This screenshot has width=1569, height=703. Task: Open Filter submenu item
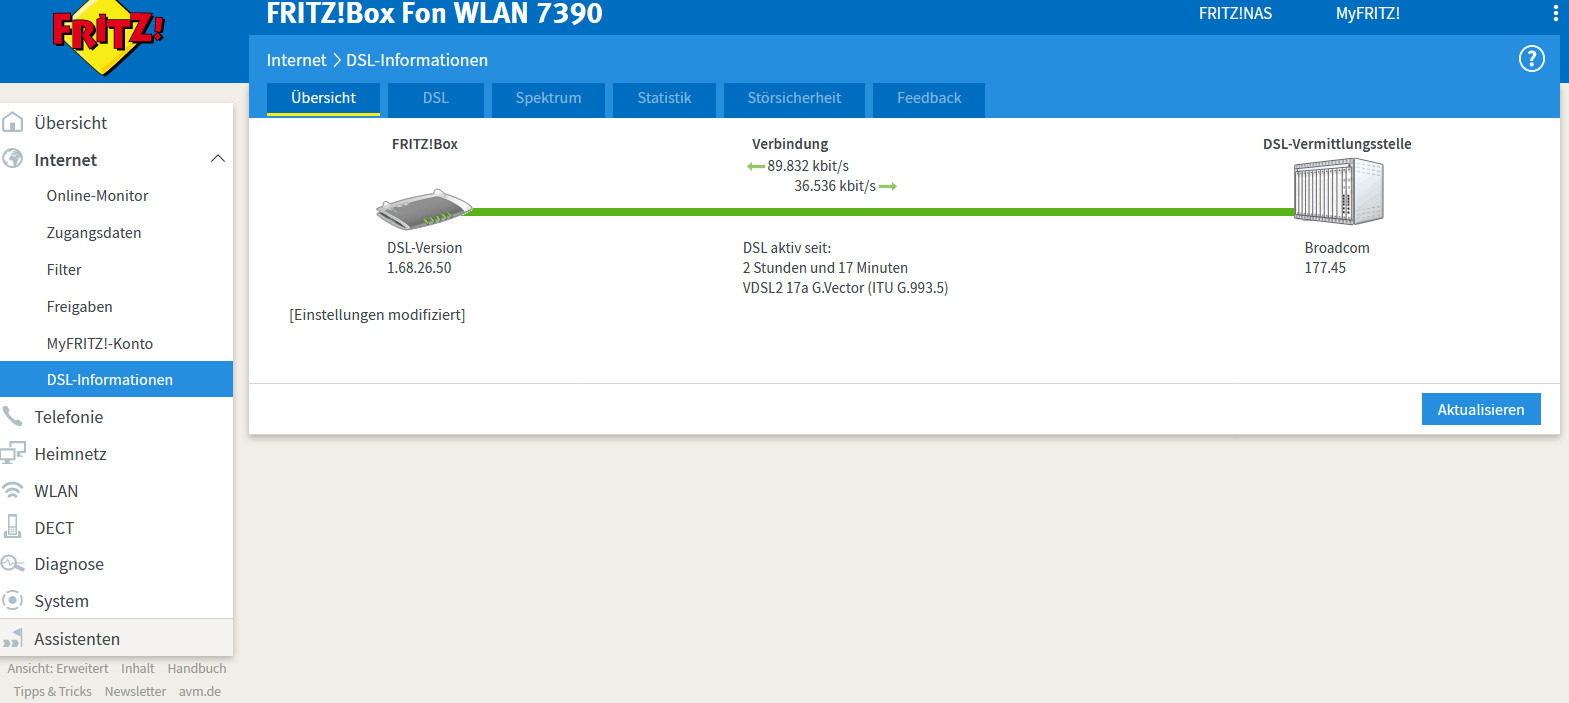pyautogui.click(x=116, y=270)
